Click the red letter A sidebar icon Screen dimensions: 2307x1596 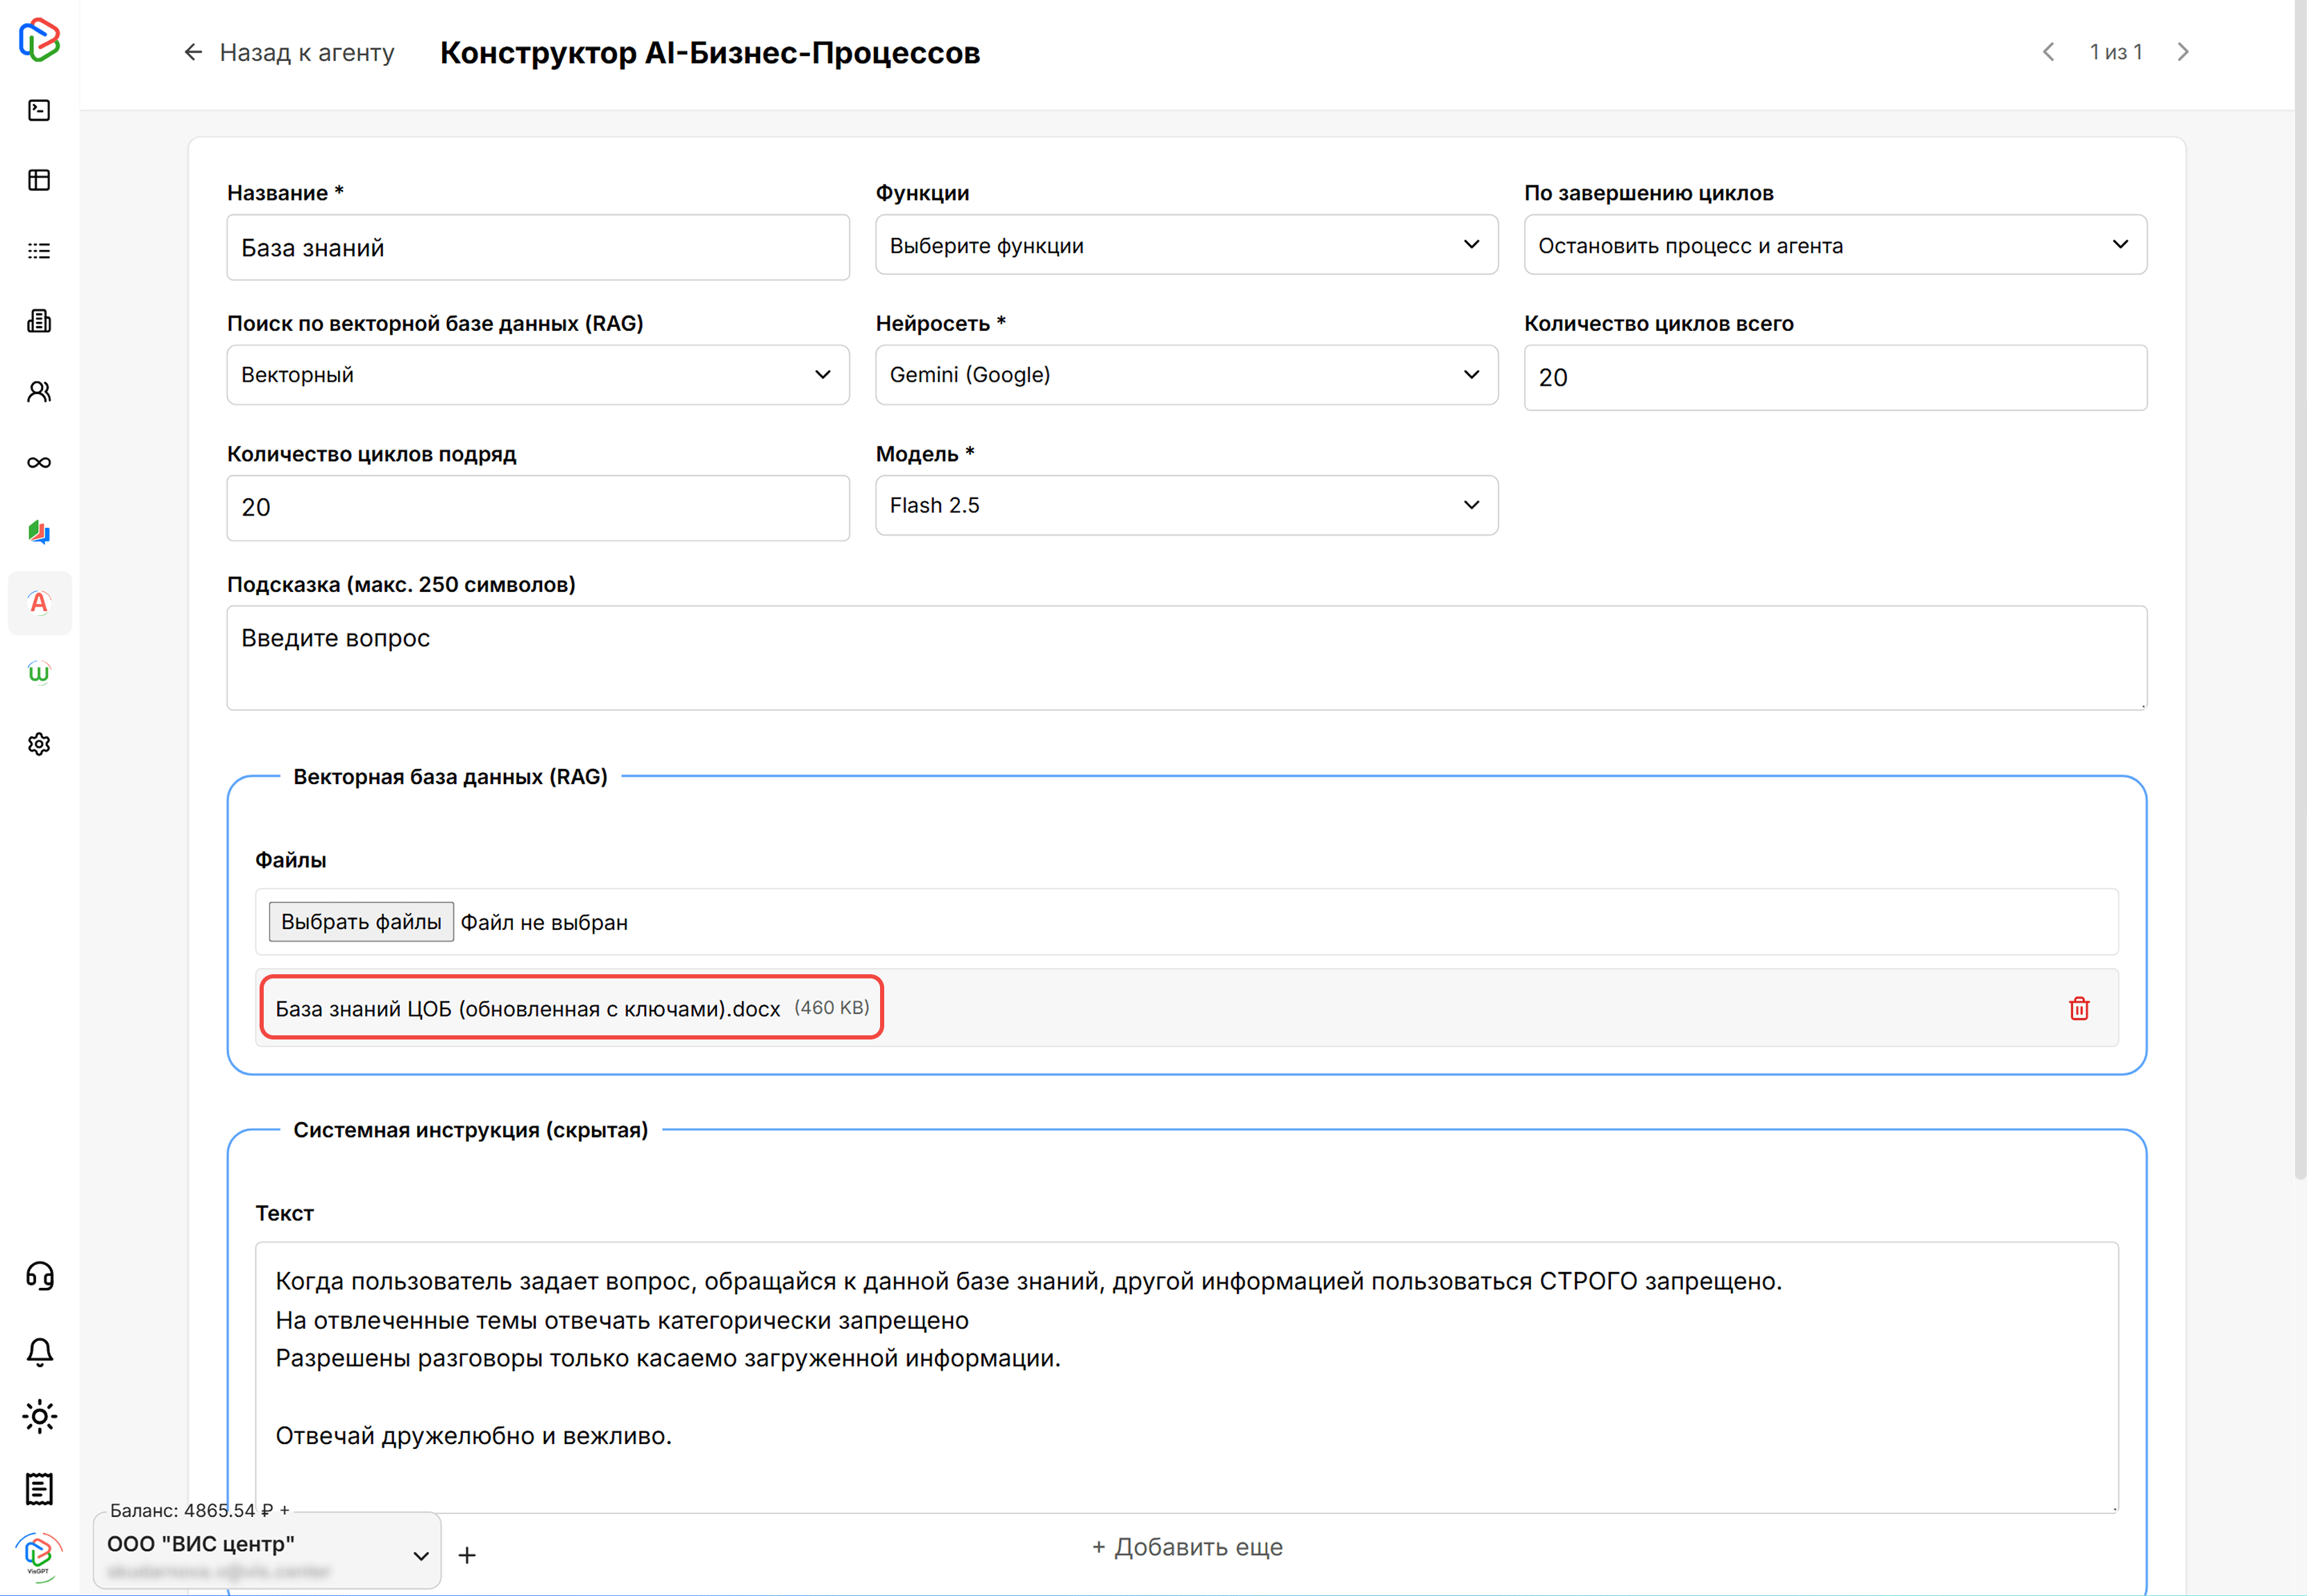tap(39, 603)
